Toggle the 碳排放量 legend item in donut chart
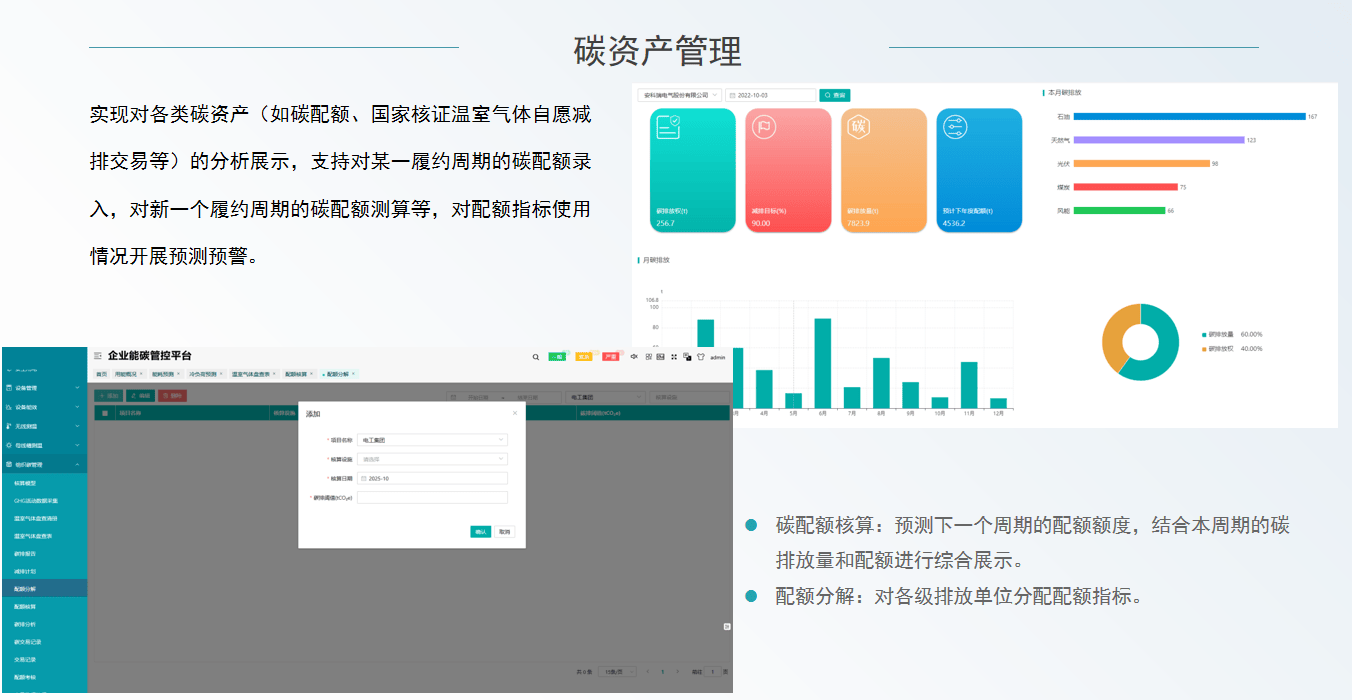1352x700 pixels. click(1220, 334)
